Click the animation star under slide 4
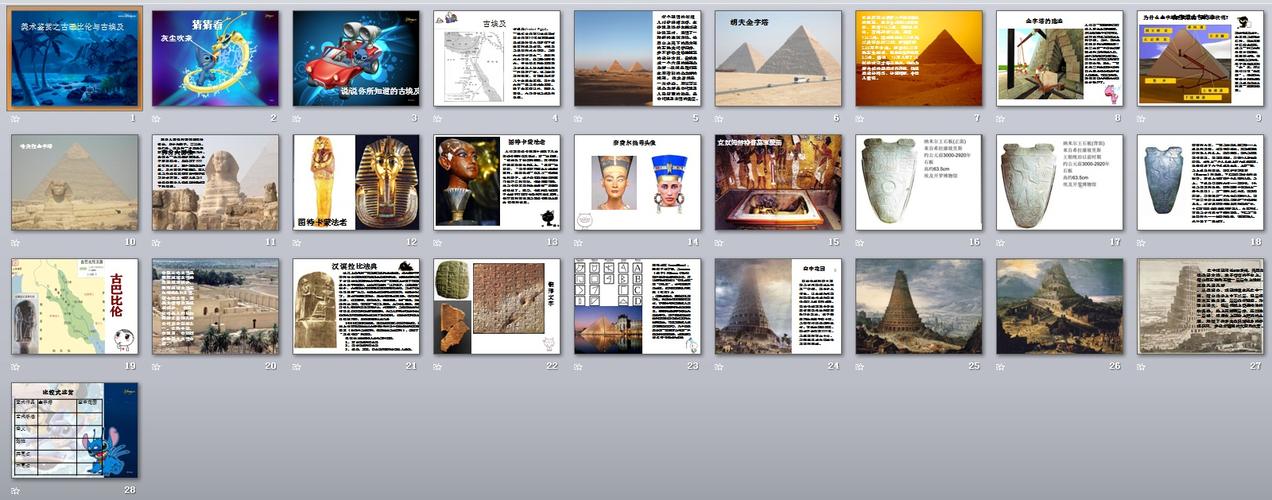The image size is (1272, 500). point(438,118)
